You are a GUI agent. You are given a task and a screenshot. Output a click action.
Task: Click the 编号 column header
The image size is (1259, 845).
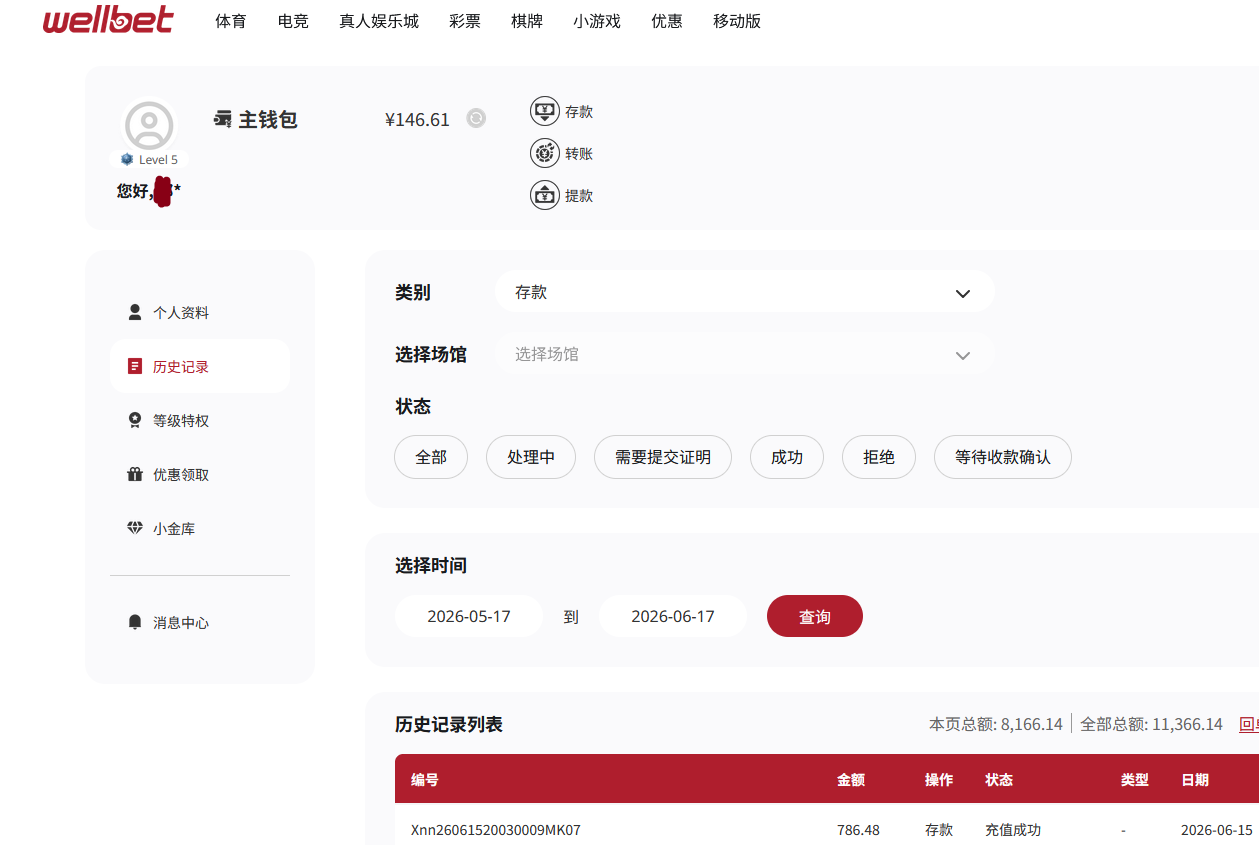point(425,780)
